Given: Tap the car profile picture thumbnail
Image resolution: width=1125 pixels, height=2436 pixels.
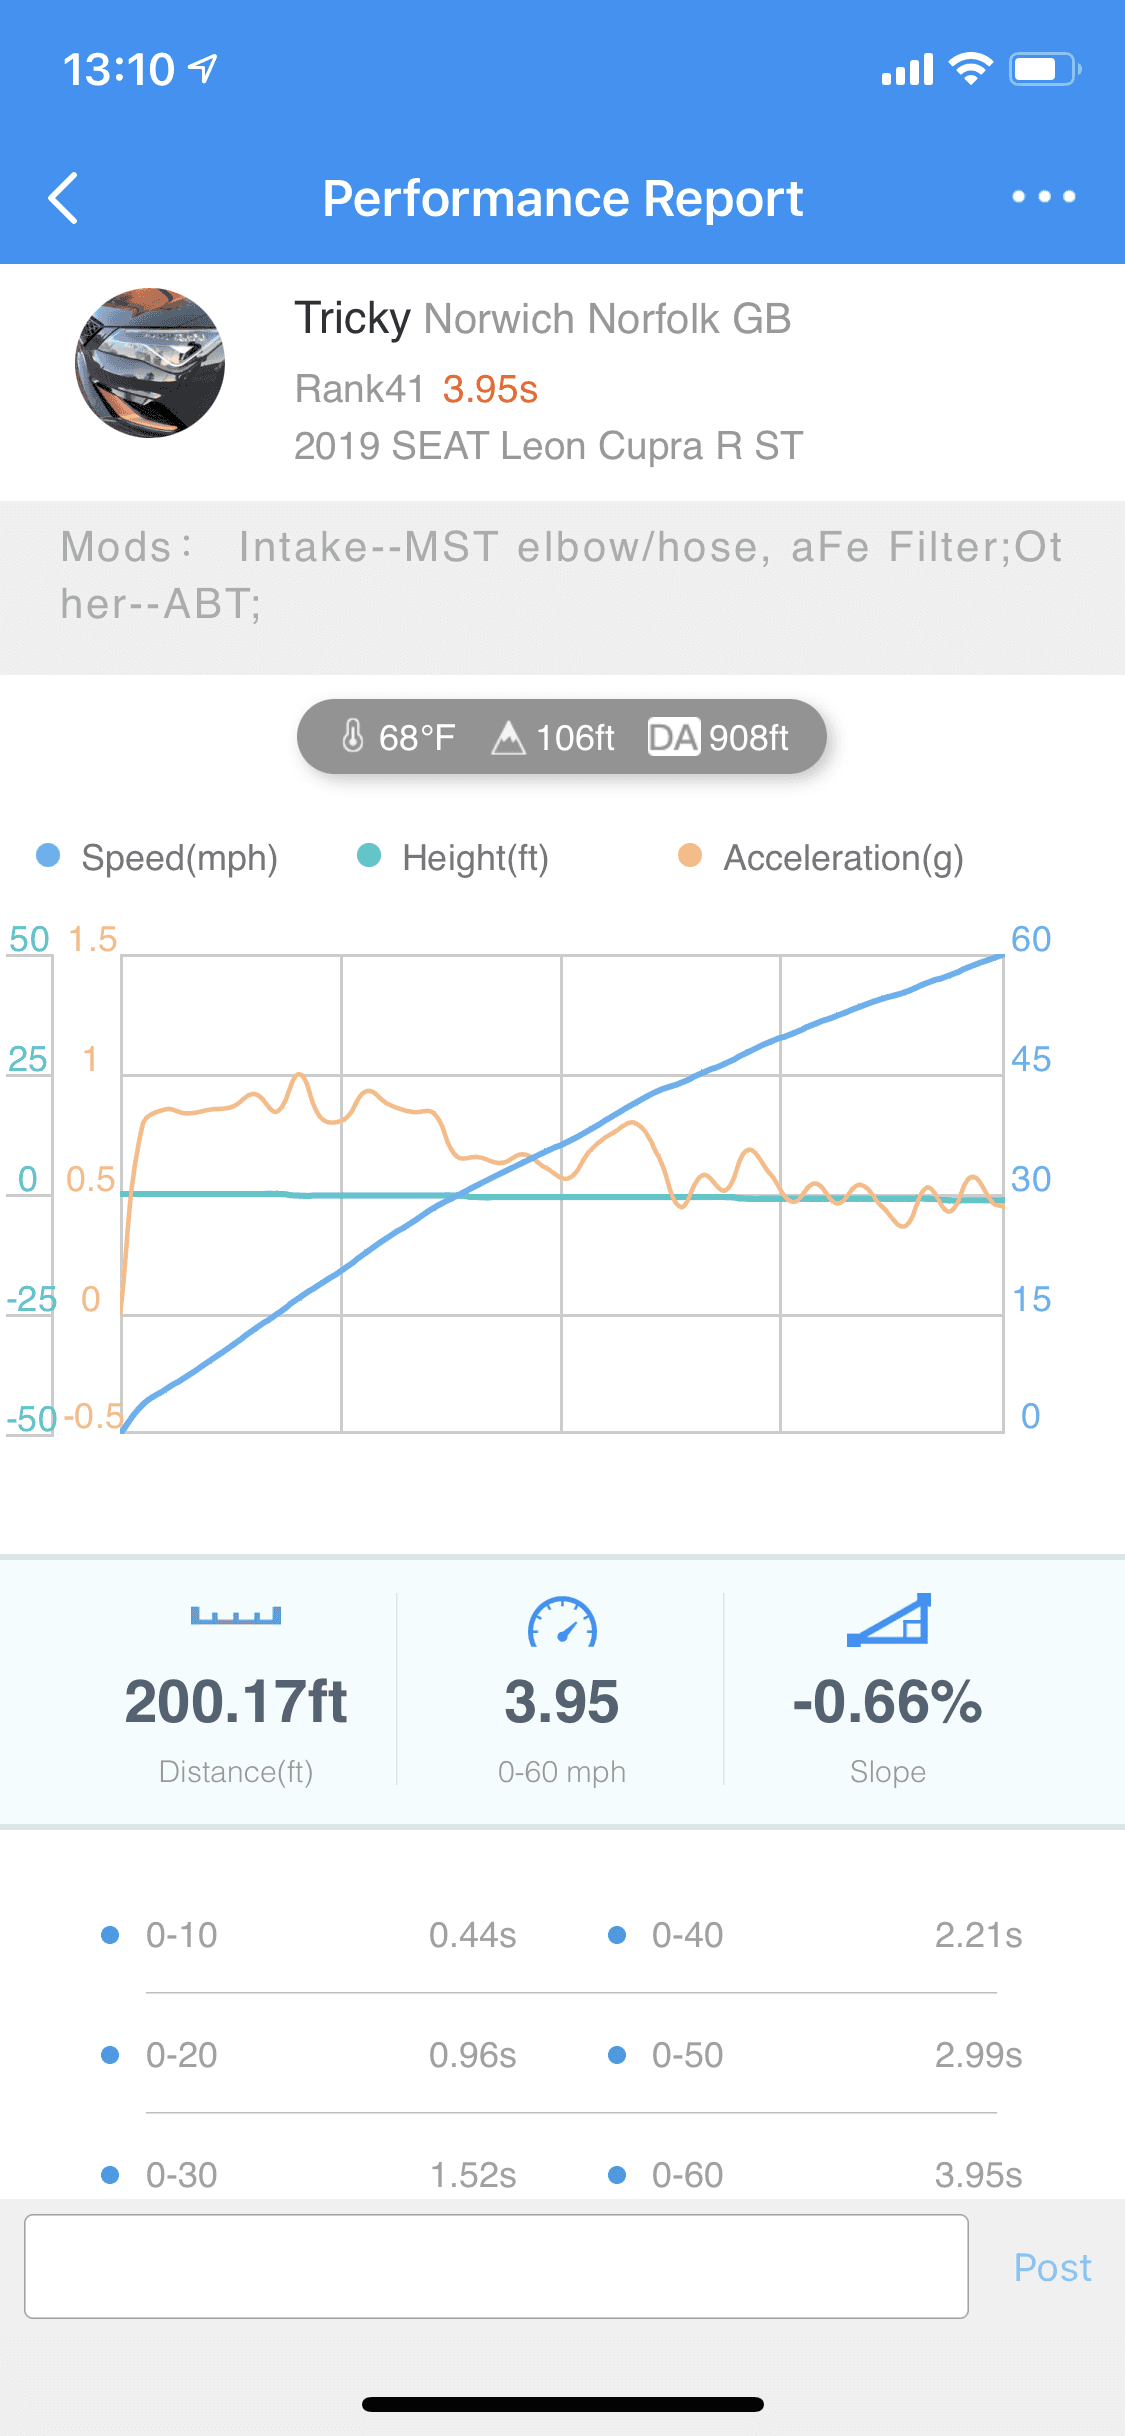Looking at the screenshot, I should coord(150,363).
